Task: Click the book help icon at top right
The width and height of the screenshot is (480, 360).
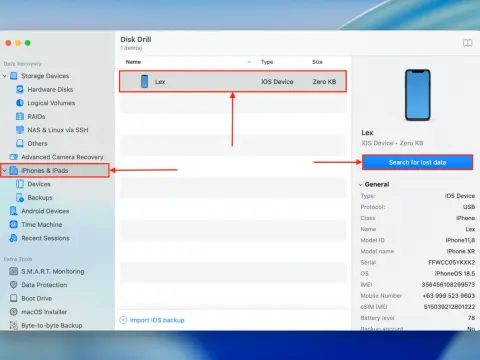Action: click(x=468, y=43)
